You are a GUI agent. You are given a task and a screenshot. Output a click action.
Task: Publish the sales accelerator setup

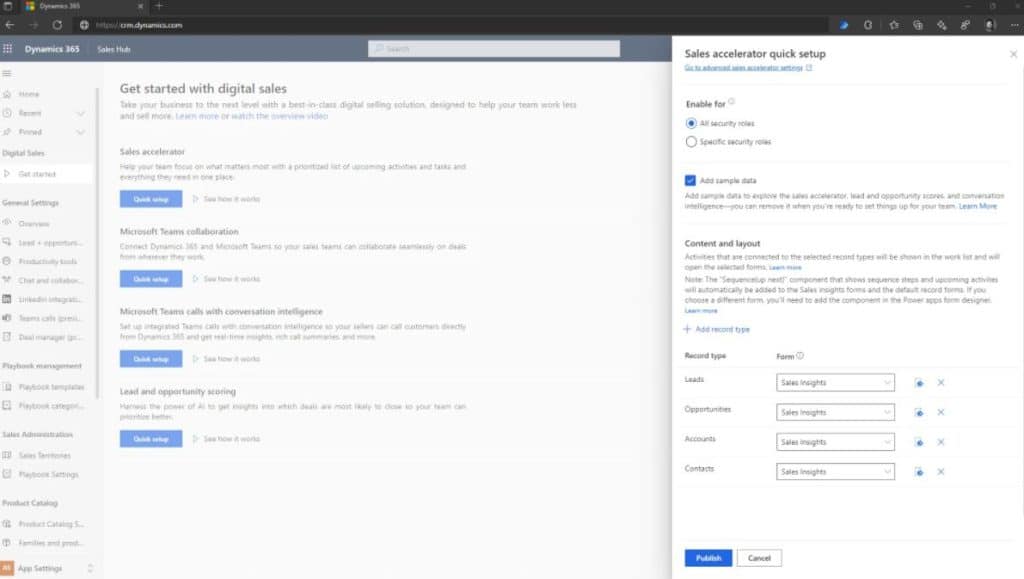pyautogui.click(x=709, y=558)
